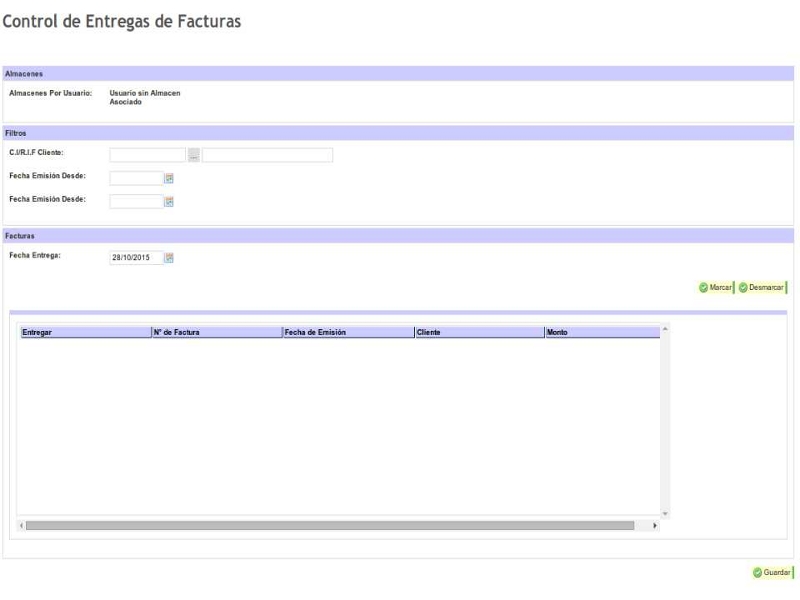Click the horizontal scrollbar right arrow

pyautogui.click(x=656, y=525)
